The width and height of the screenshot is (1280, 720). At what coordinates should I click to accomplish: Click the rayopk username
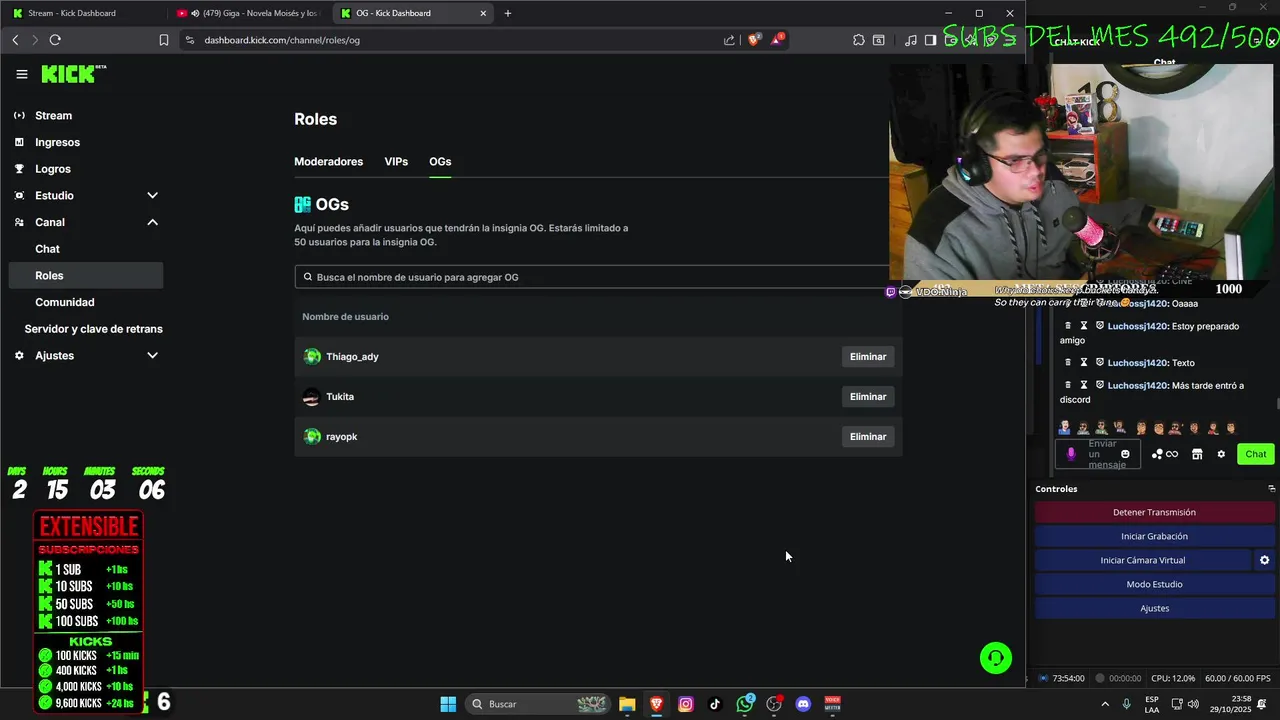(341, 437)
